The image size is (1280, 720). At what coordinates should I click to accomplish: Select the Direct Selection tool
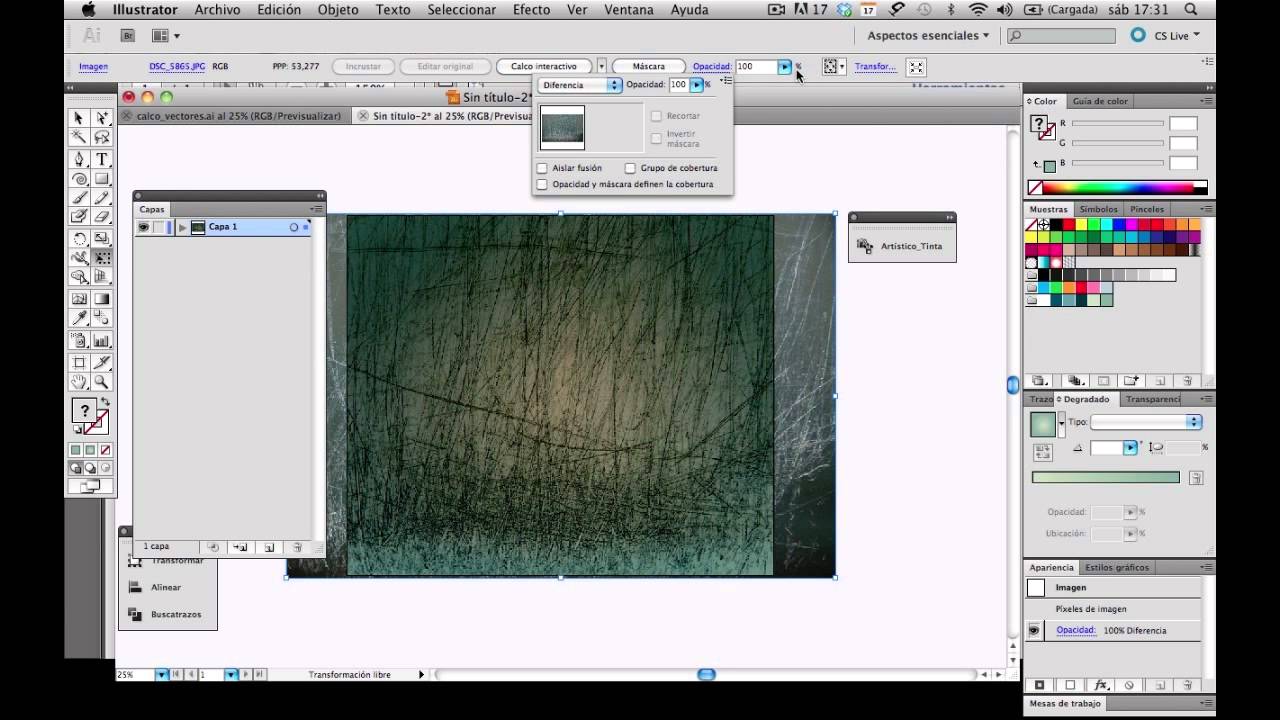tap(101, 118)
